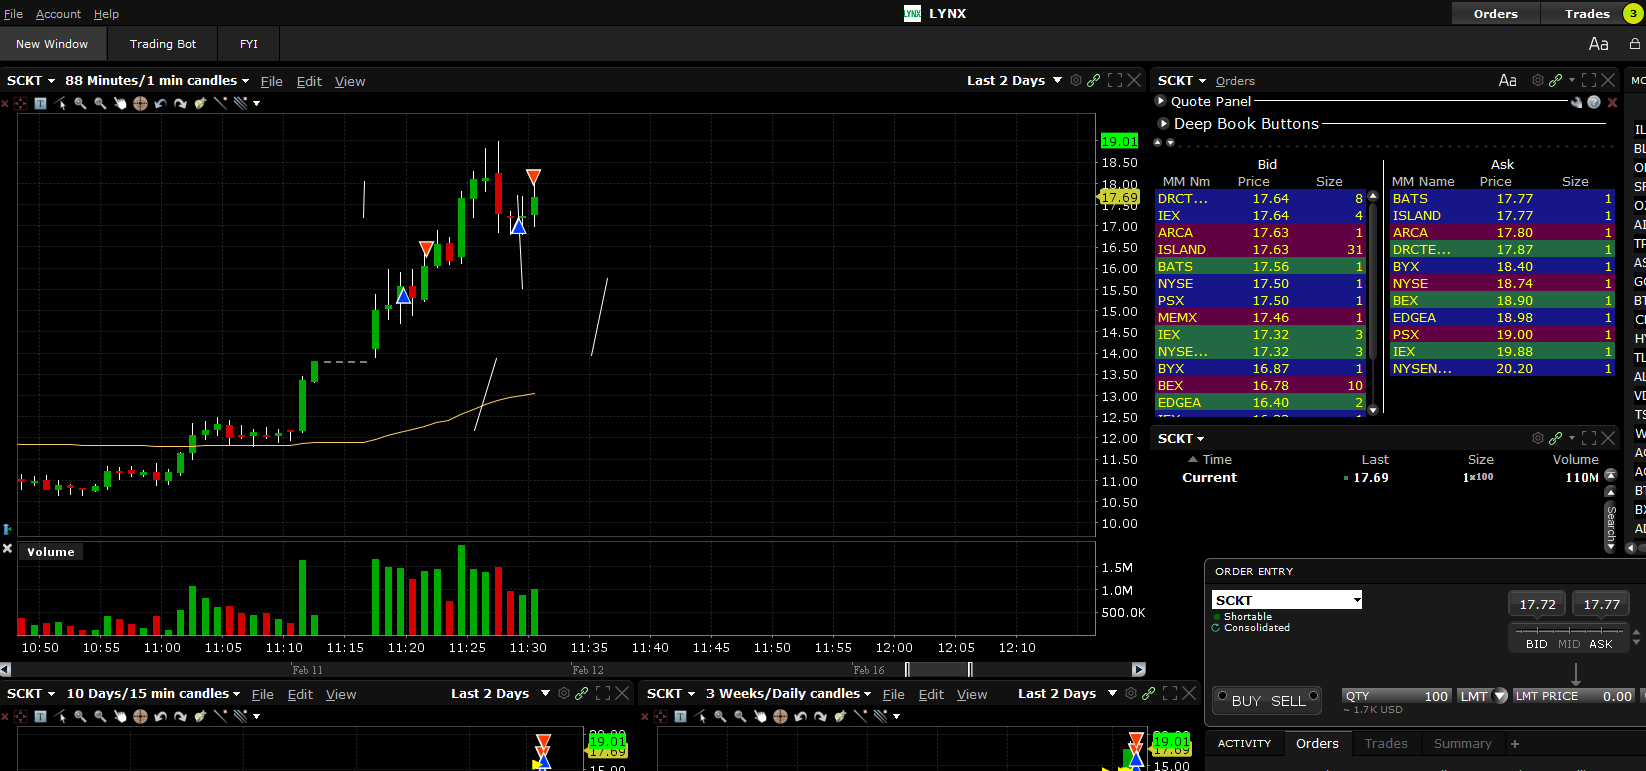Click the link icon in time and sales panel
The width and height of the screenshot is (1646, 771).
(x=1556, y=438)
